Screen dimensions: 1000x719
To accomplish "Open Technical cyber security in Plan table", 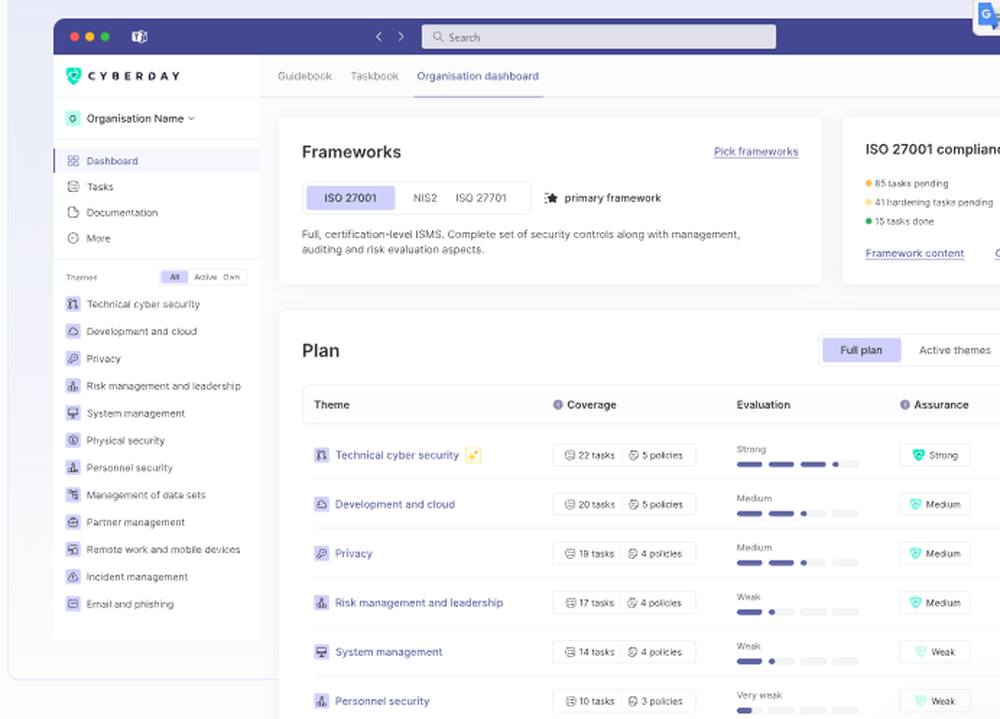I will (397, 455).
